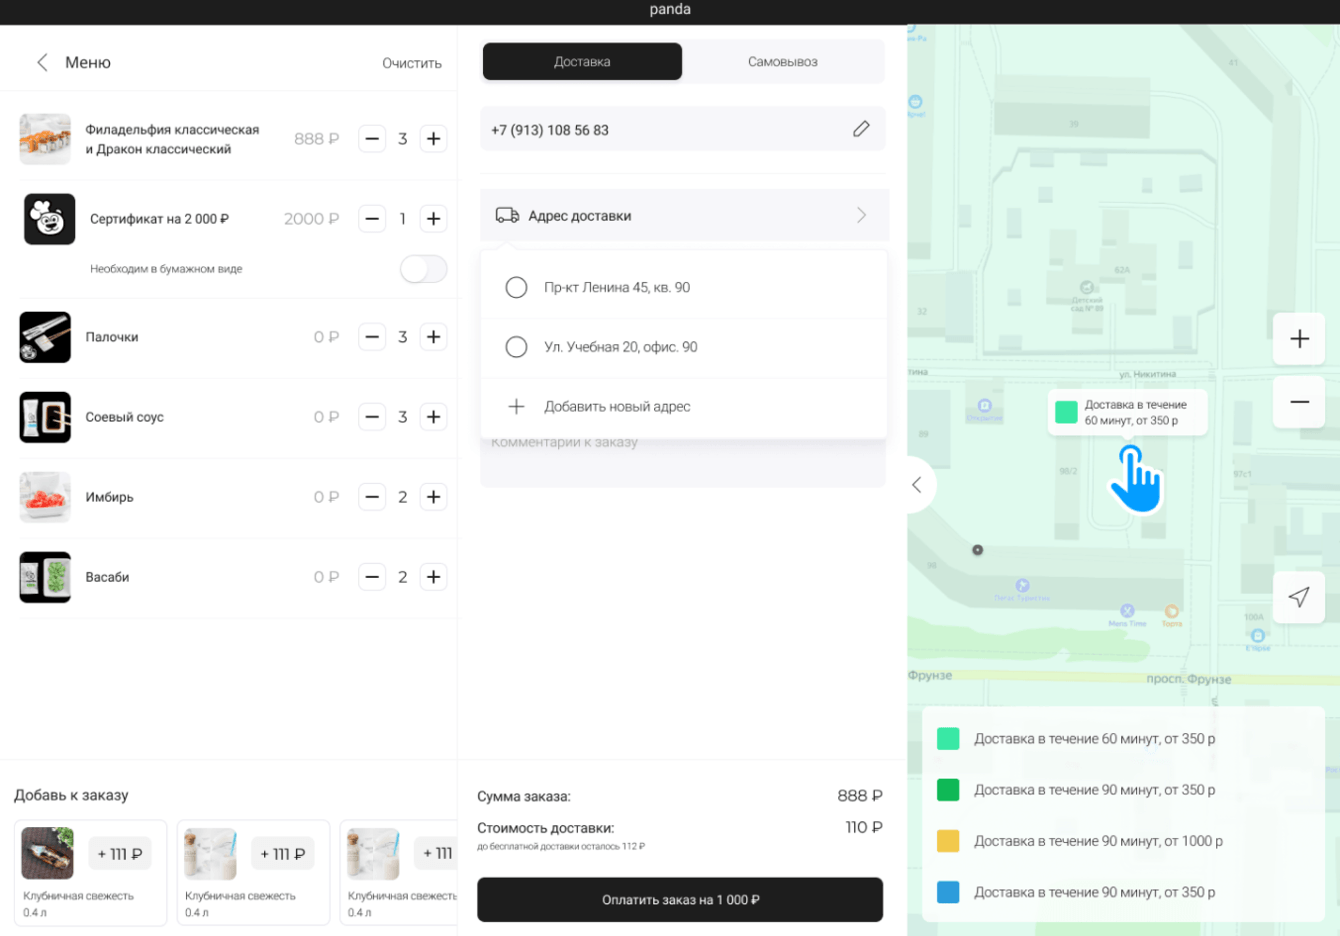The image size is (1340, 936).
Task: Collapse the map panel with left chevron
Action: click(917, 485)
